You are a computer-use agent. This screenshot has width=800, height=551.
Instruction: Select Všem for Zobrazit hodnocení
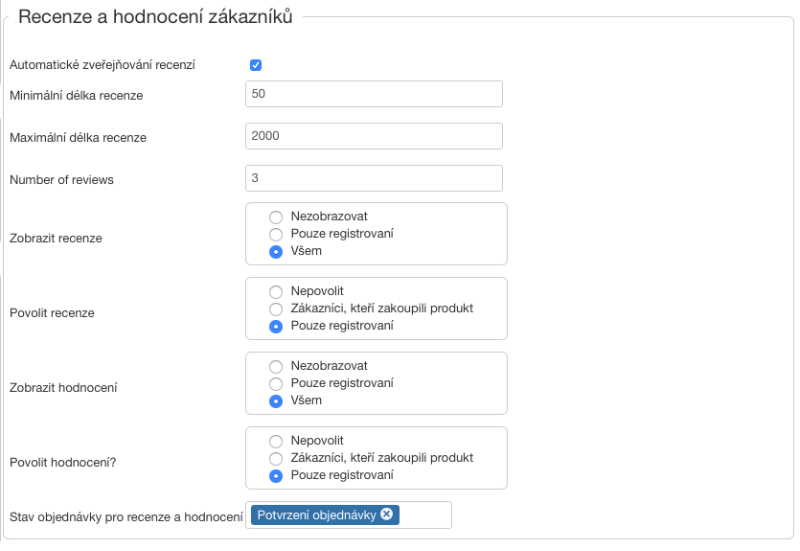point(276,401)
